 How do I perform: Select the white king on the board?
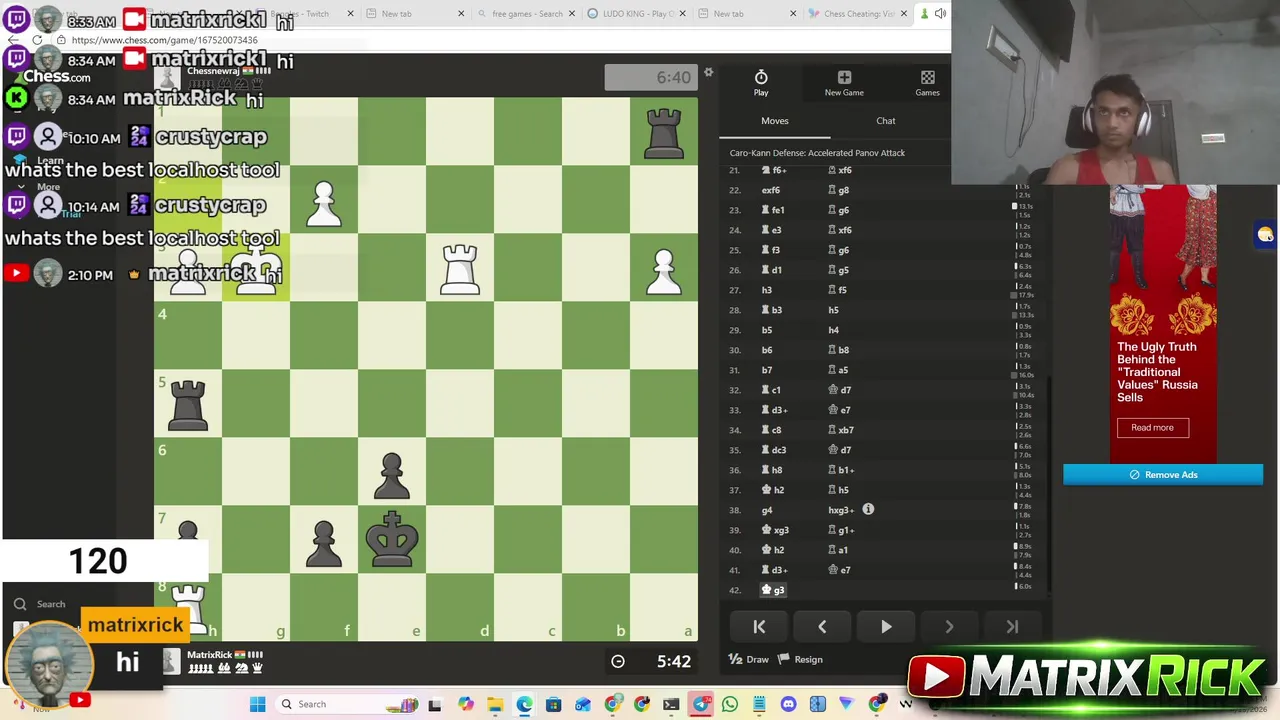pos(256,268)
